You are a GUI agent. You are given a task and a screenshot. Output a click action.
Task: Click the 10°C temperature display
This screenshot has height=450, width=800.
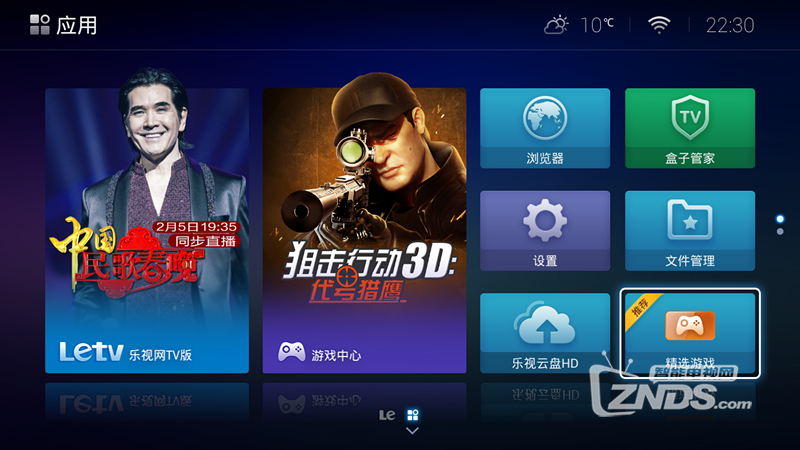[597, 25]
